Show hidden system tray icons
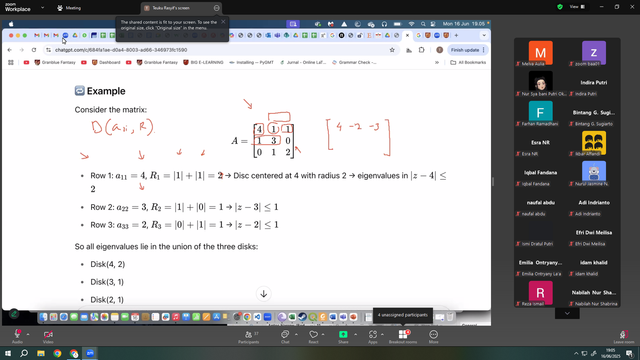This screenshot has width=640, height=360. pyautogui.click(x=576, y=353)
